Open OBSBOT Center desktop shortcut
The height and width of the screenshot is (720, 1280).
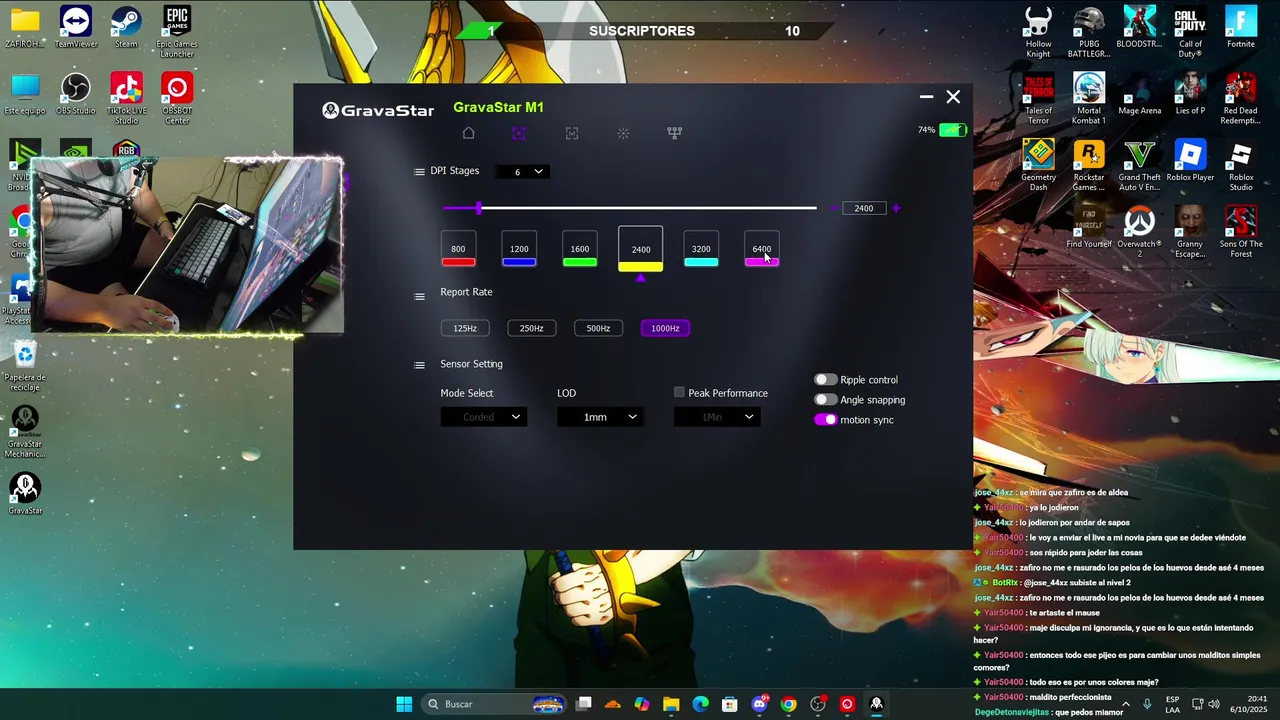(177, 98)
